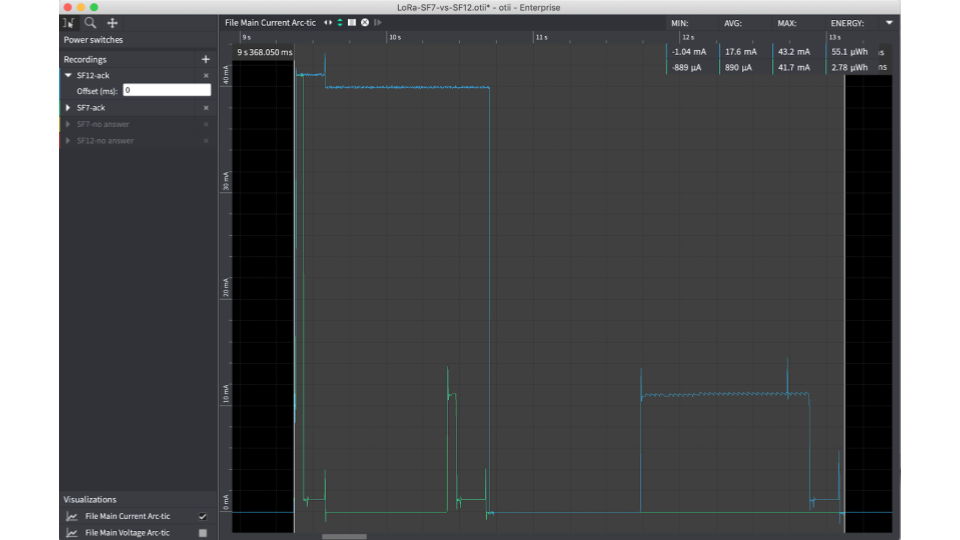Click the greyed play-forward icon

tap(378, 23)
